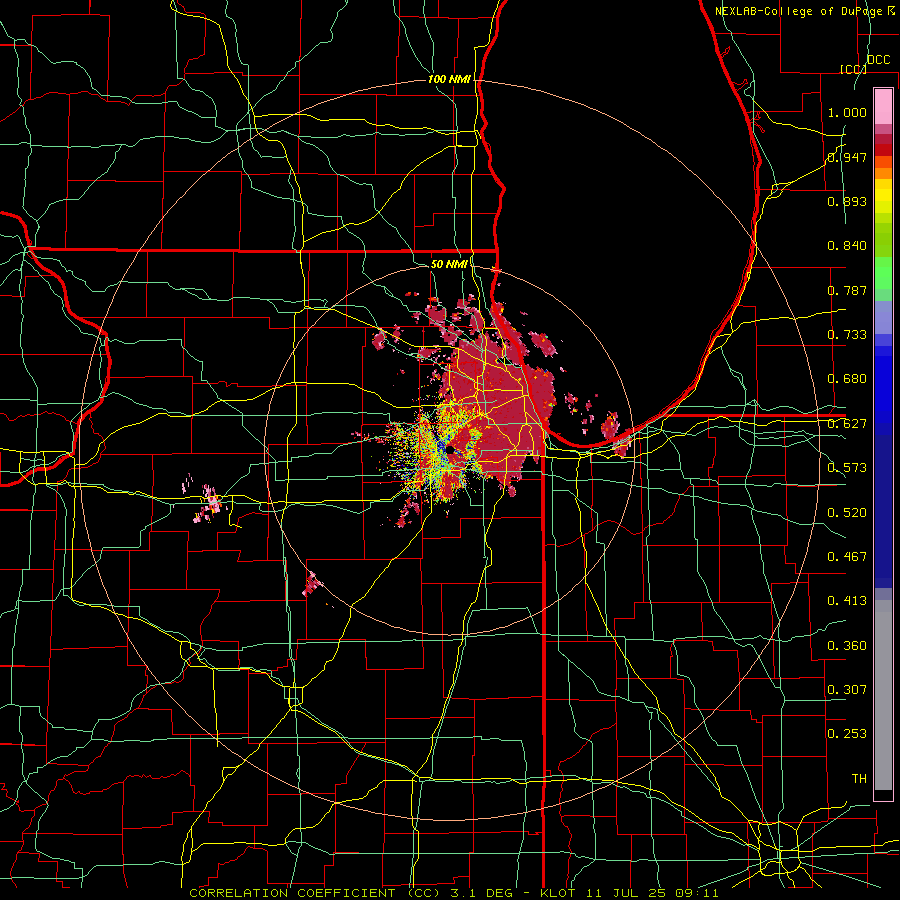This screenshot has height=900, width=900.
Task: Click the "50 NMI" range ring label
Action: tap(449, 264)
